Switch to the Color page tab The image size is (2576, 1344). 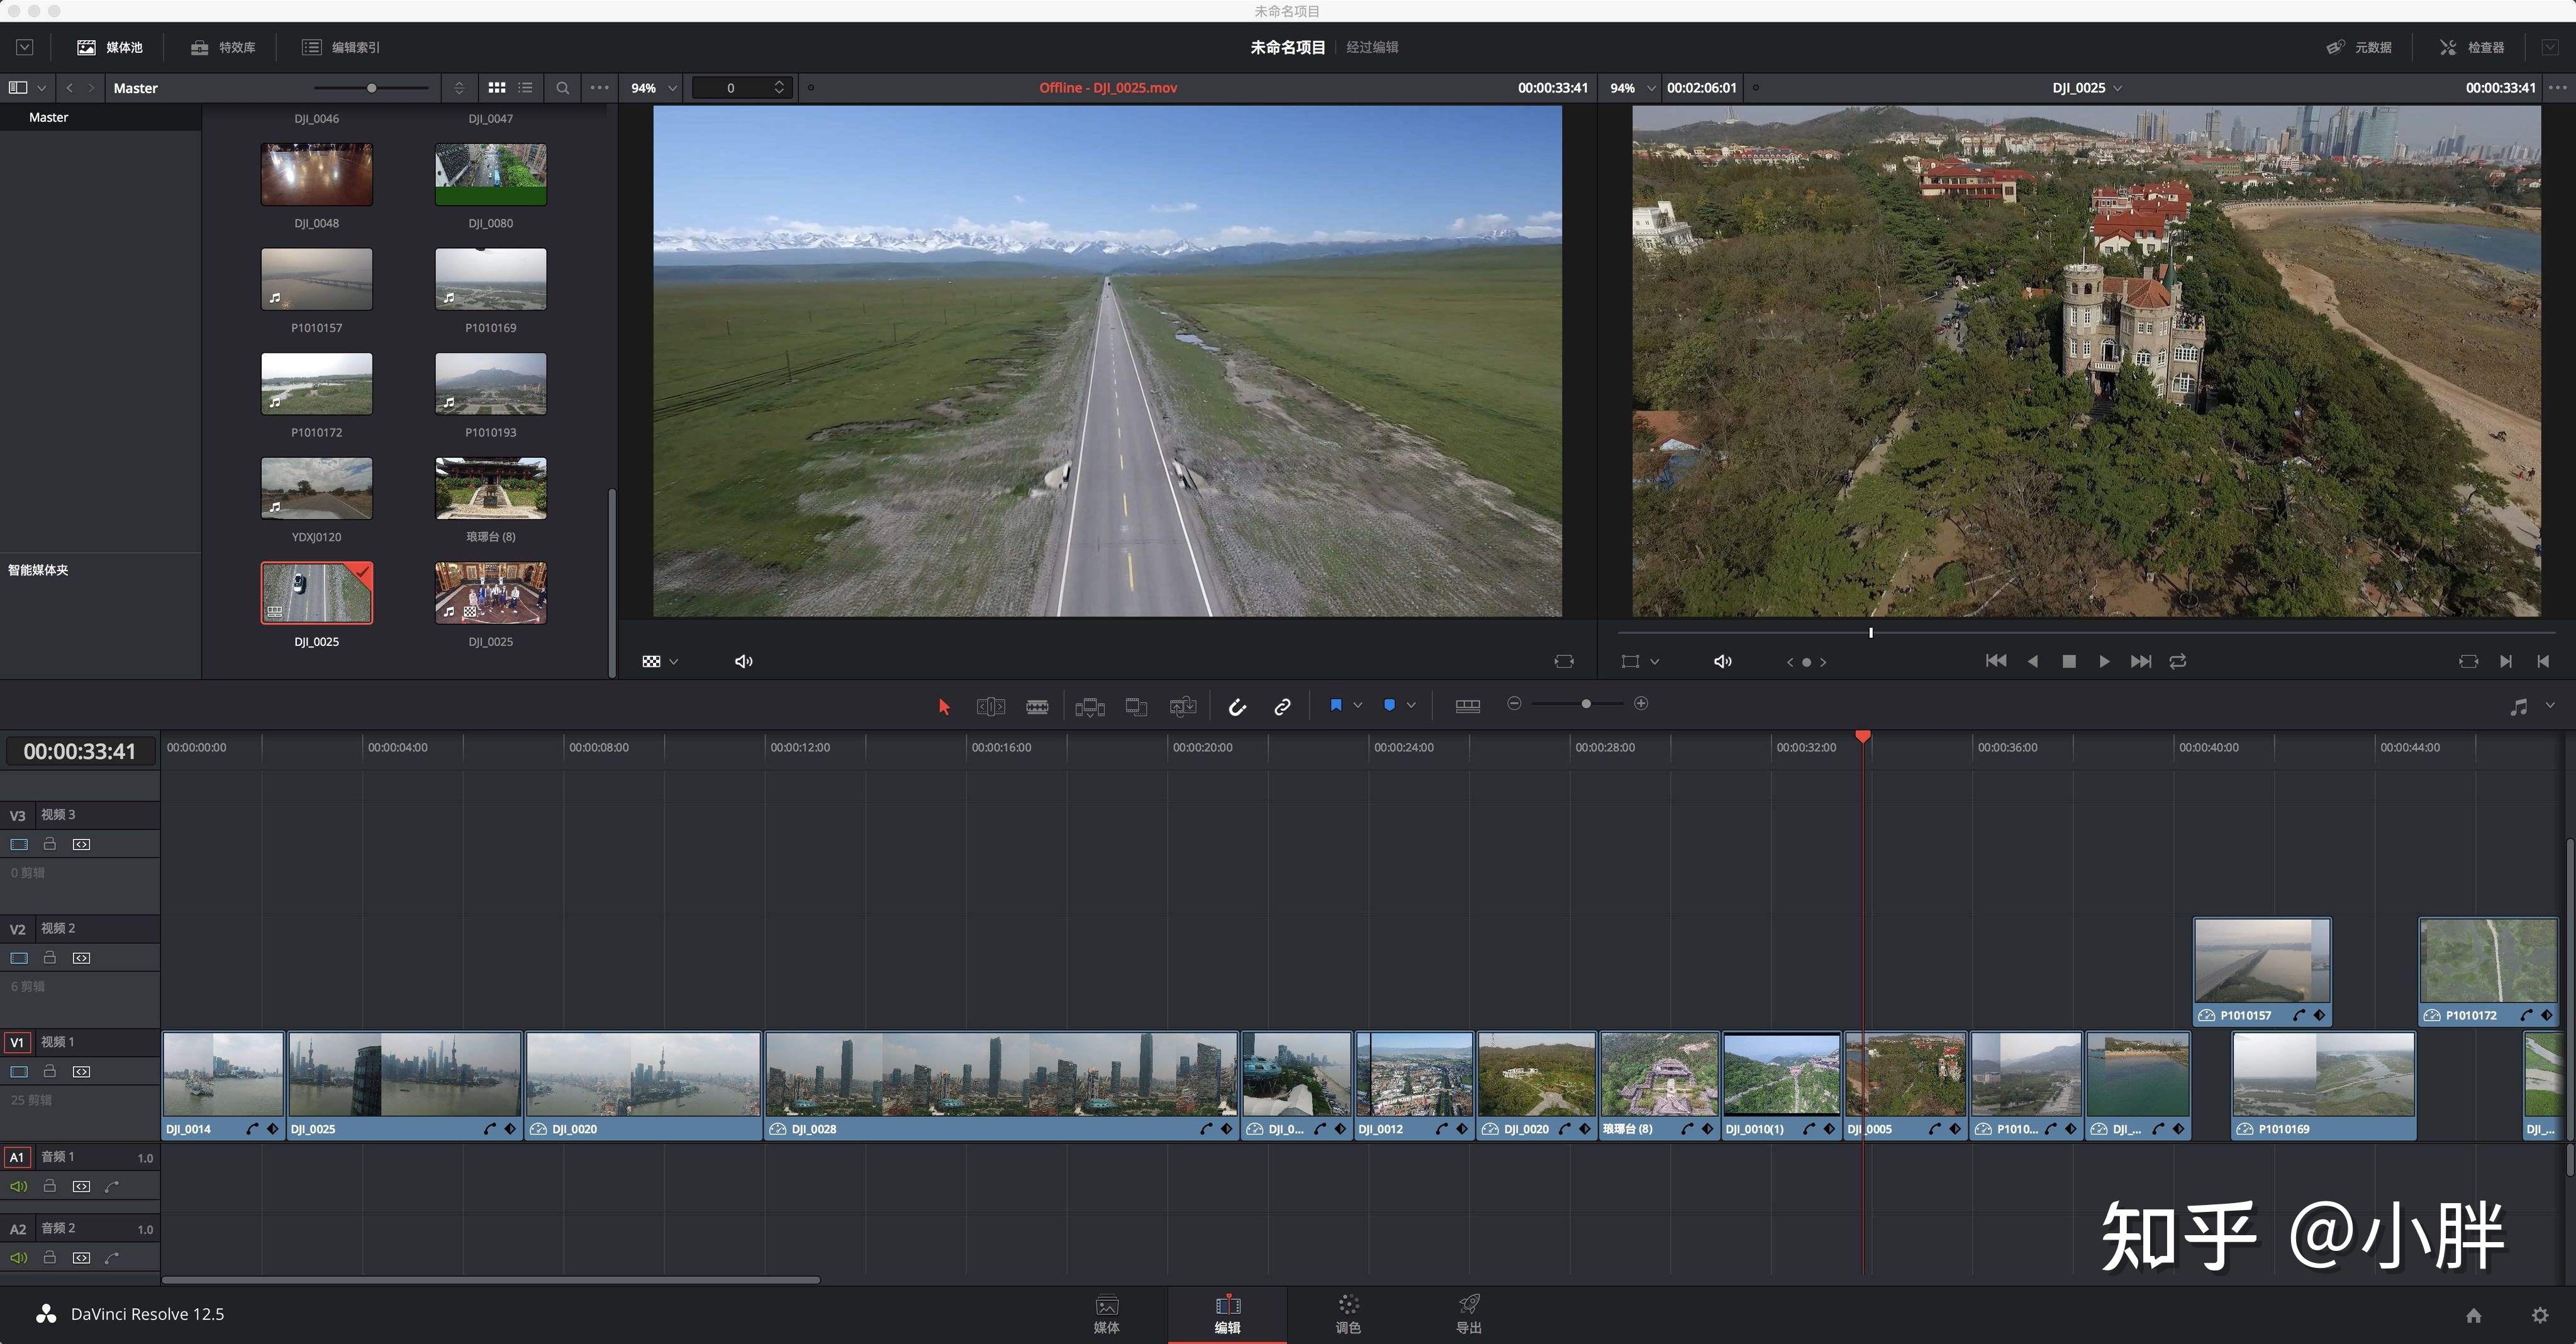[x=1348, y=1314]
